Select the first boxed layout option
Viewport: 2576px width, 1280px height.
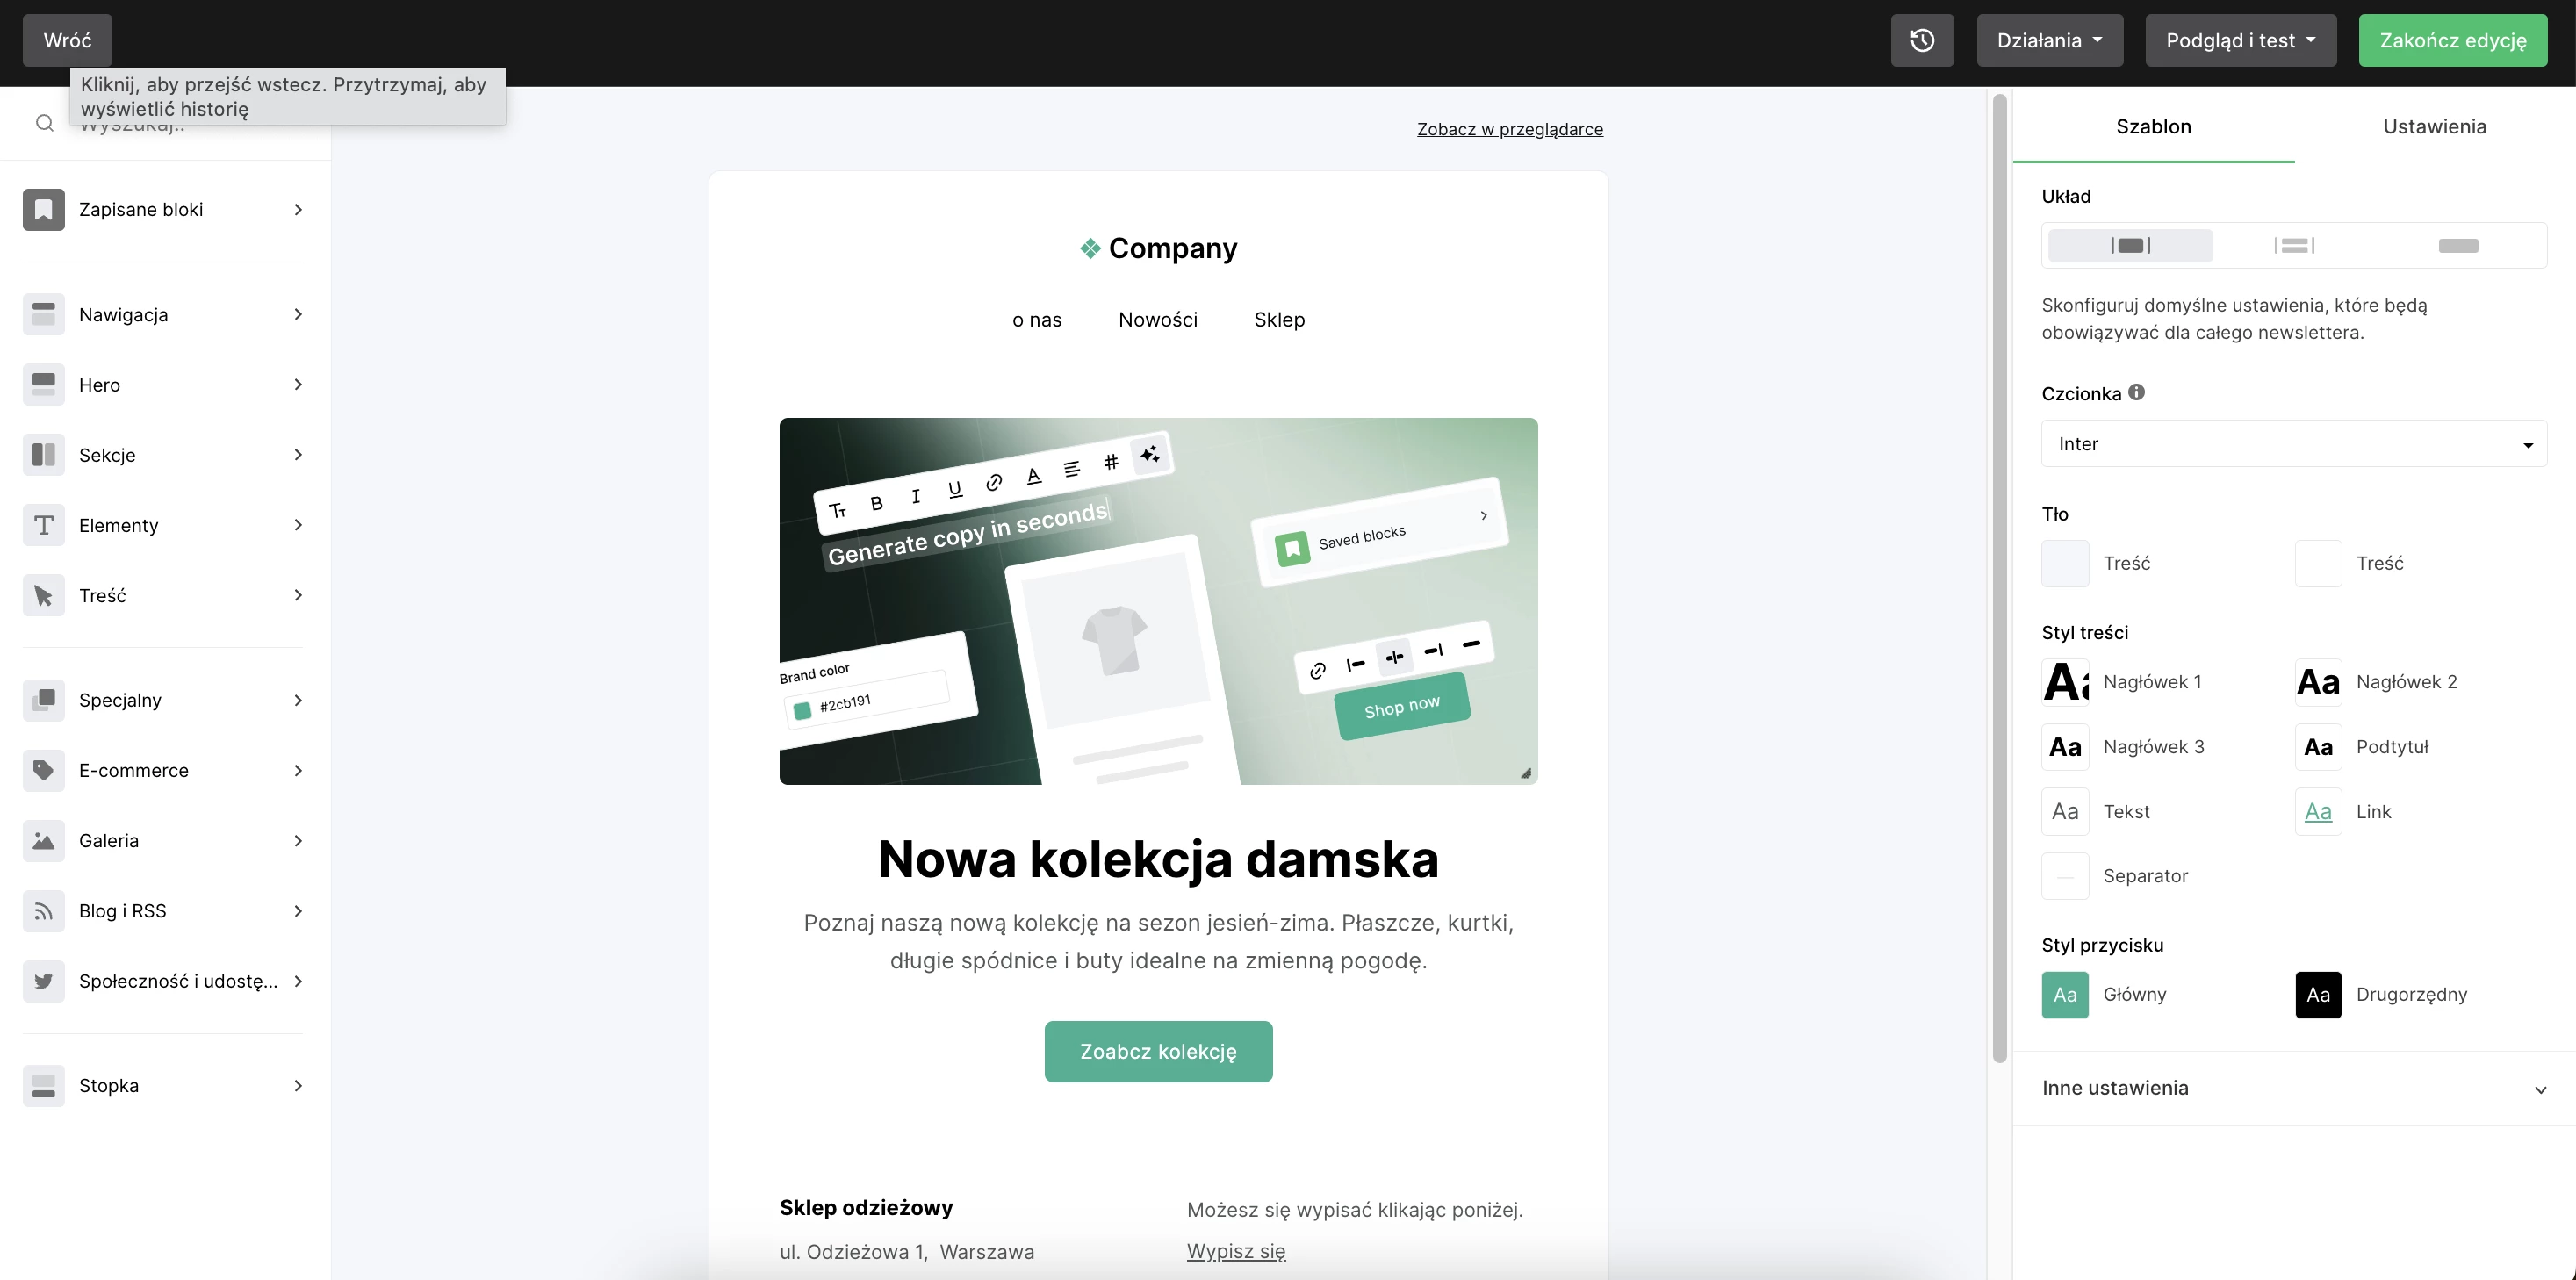2130,245
